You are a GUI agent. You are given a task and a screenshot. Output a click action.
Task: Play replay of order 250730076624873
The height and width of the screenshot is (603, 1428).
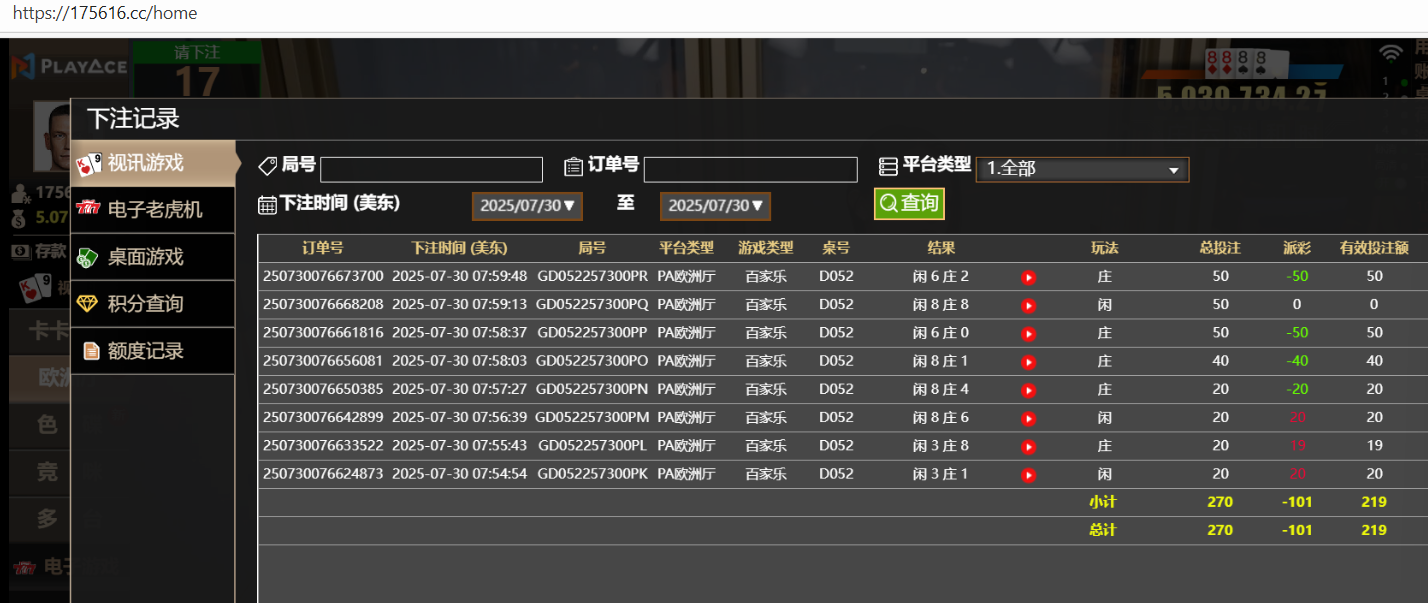tap(1028, 475)
